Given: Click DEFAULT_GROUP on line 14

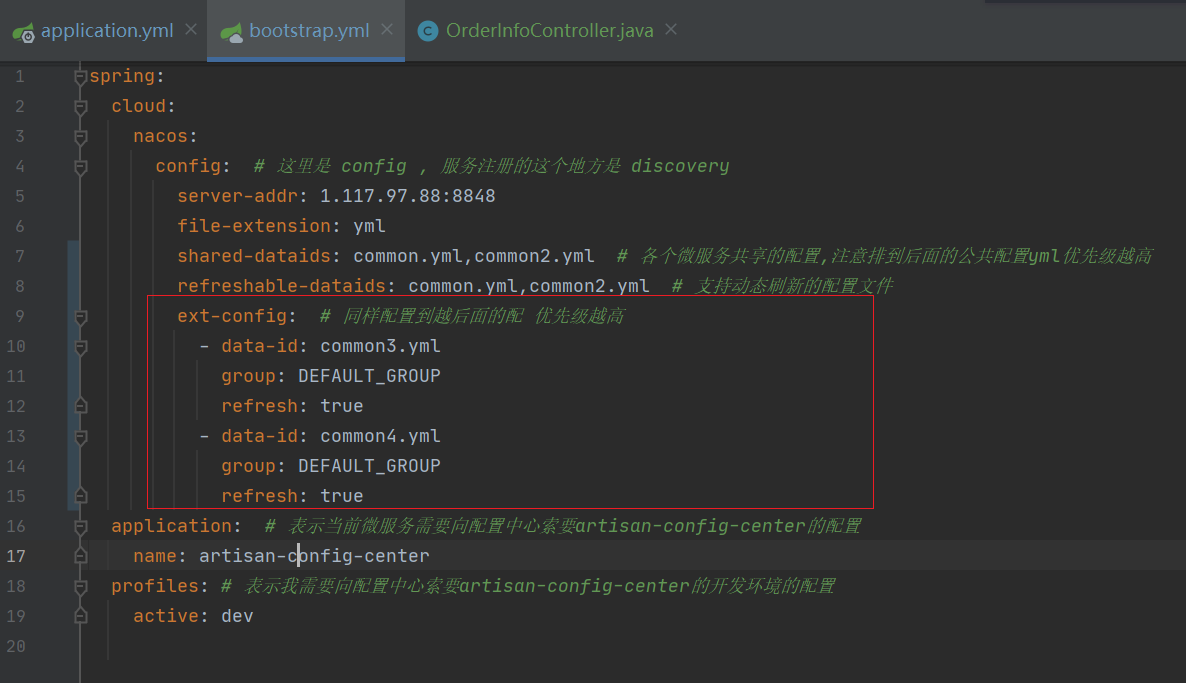Looking at the screenshot, I should pos(369,466).
